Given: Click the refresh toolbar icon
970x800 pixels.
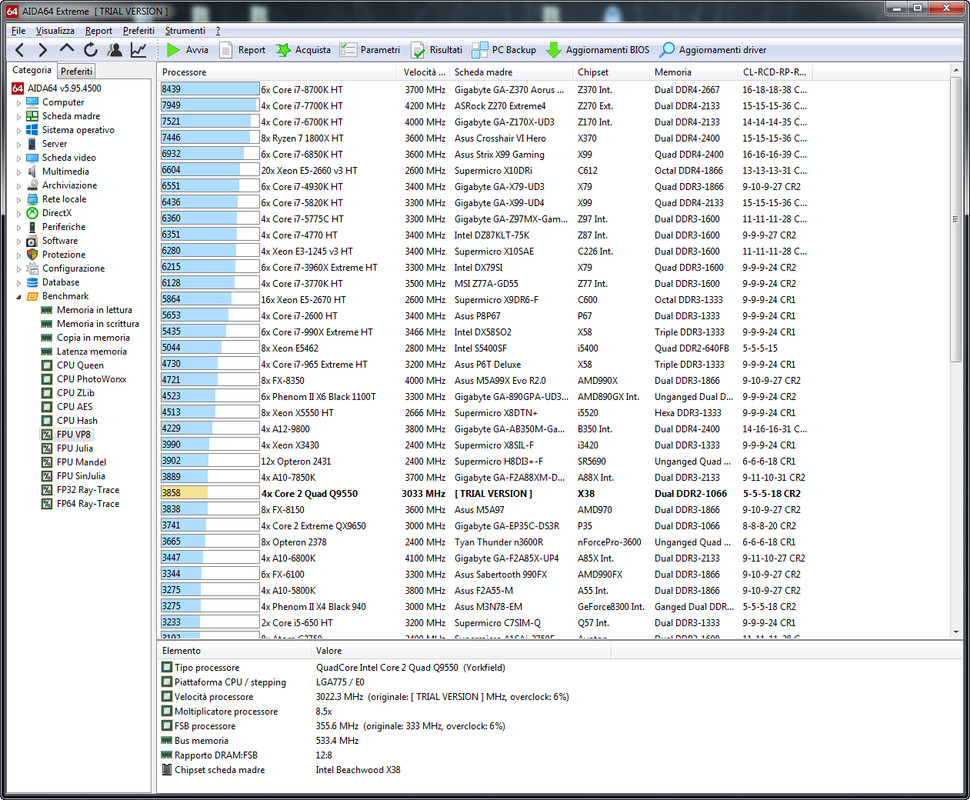Looking at the screenshot, I should click(x=90, y=50).
